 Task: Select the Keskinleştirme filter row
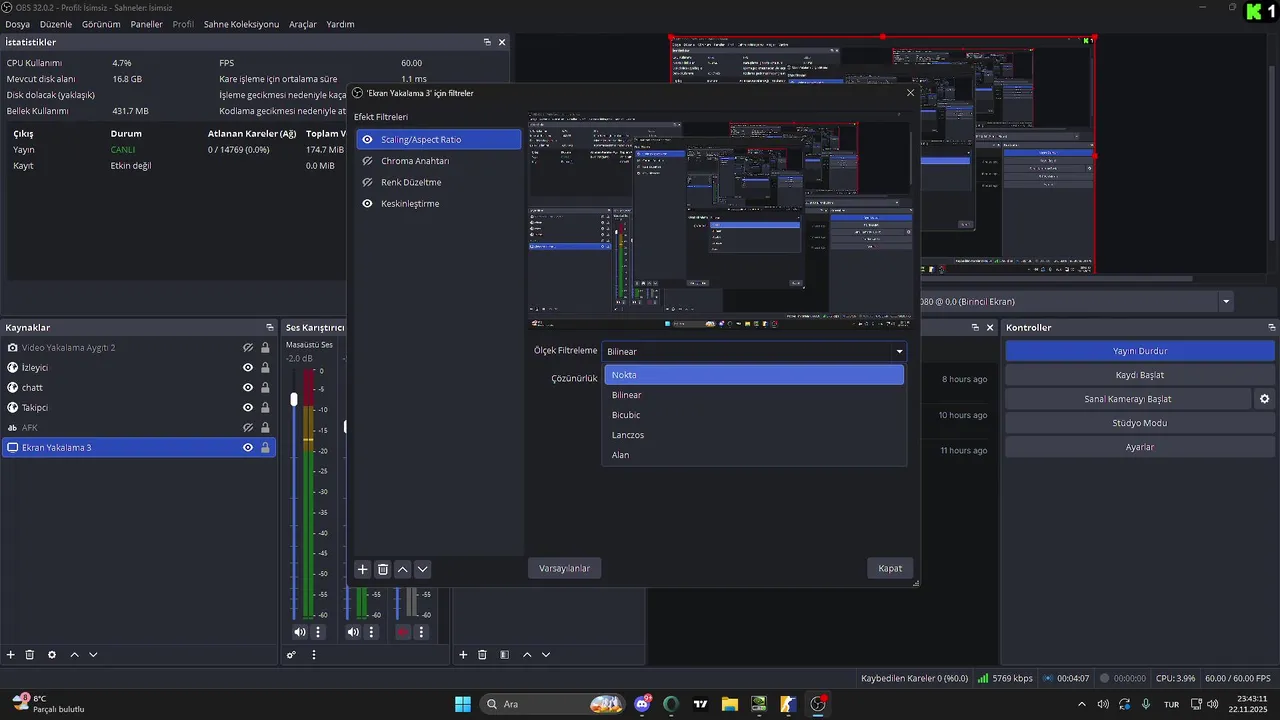pyautogui.click(x=438, y=204)
